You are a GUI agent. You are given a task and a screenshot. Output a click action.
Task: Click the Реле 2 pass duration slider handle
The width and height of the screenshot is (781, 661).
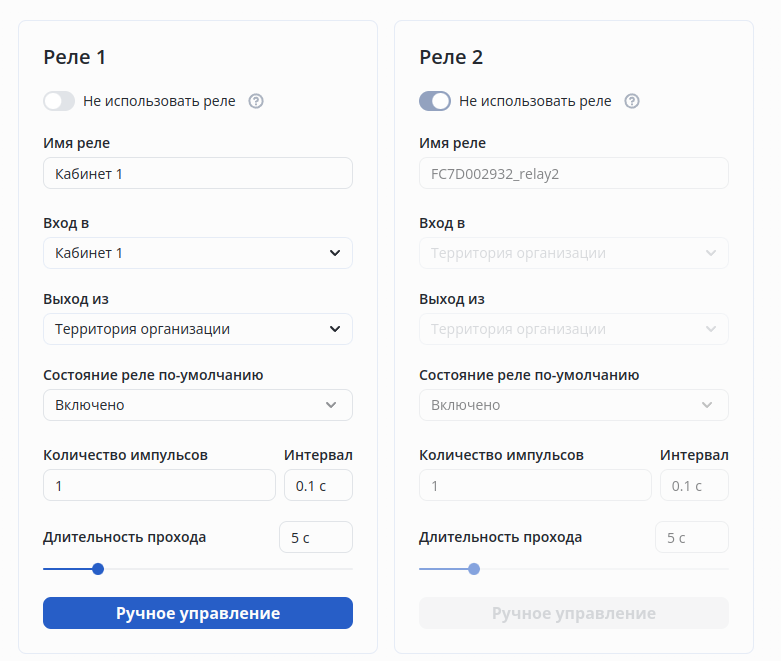pyautogui.click(x=474, y=569)
